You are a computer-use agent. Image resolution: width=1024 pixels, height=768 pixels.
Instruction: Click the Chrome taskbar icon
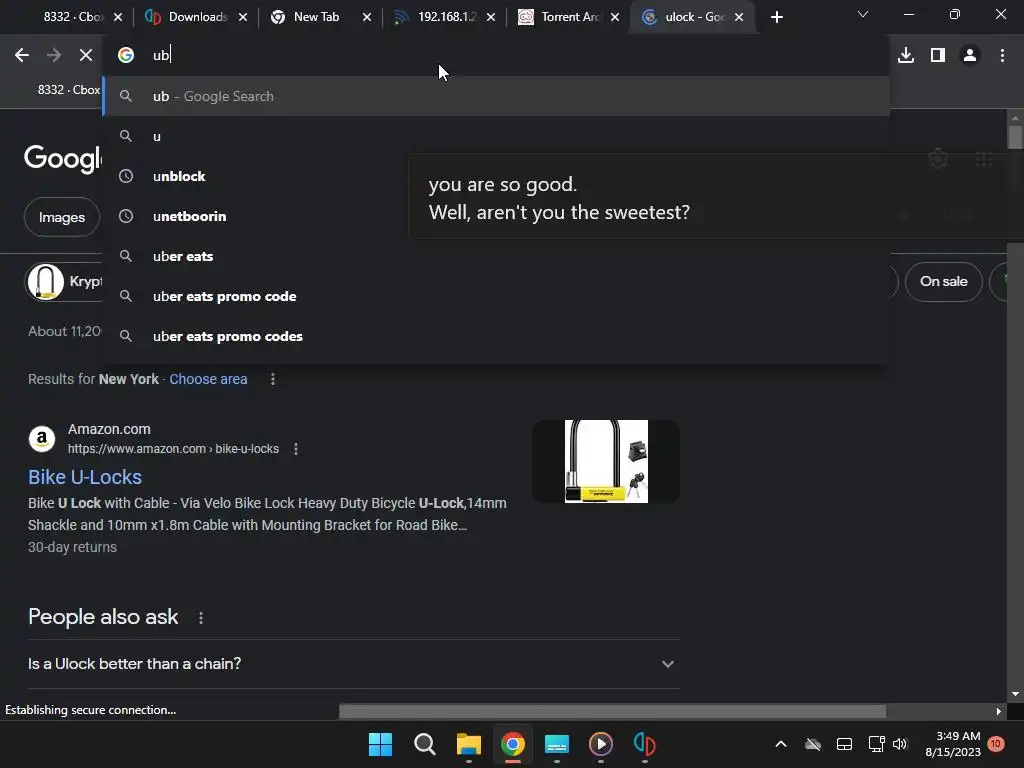(x=513, y=744)
